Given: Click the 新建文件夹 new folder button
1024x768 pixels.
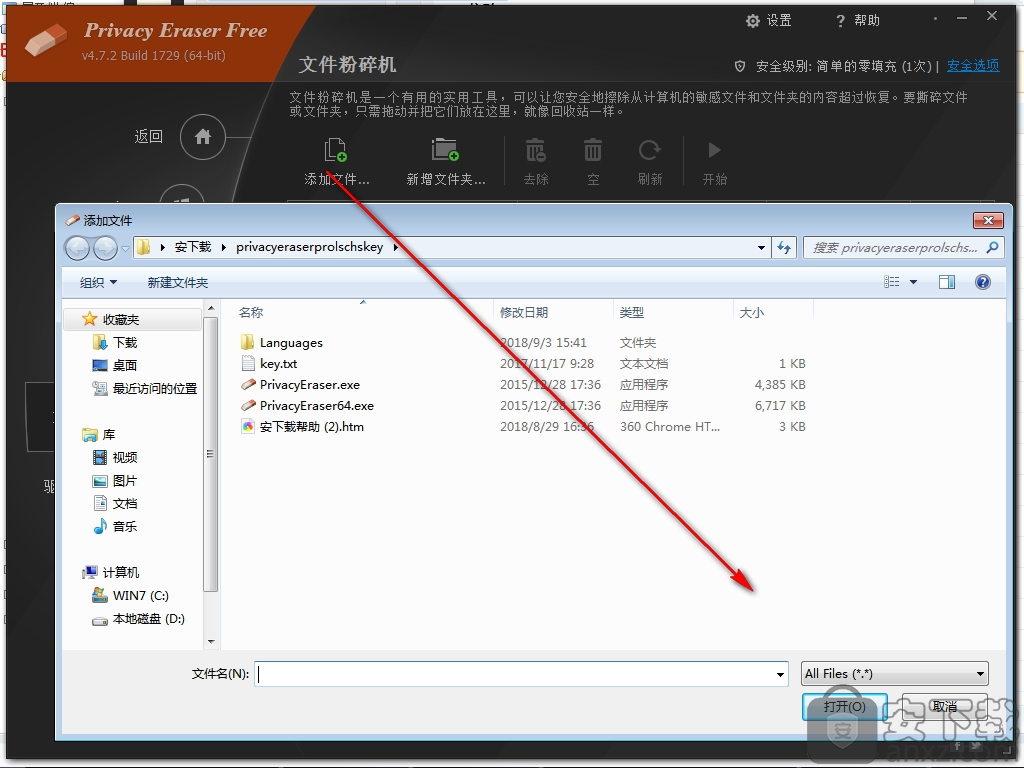Looking at the screenshot, I should pyautogui.click(x=178, y=283).
